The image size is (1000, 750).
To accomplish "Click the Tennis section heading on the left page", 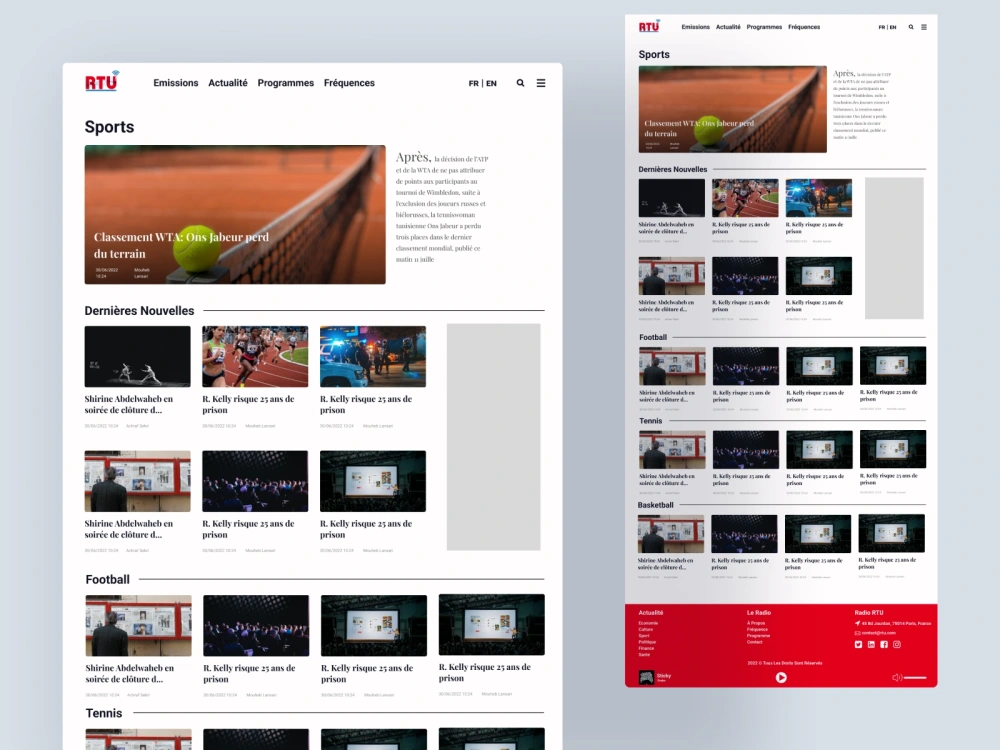I will click(104, 713).
